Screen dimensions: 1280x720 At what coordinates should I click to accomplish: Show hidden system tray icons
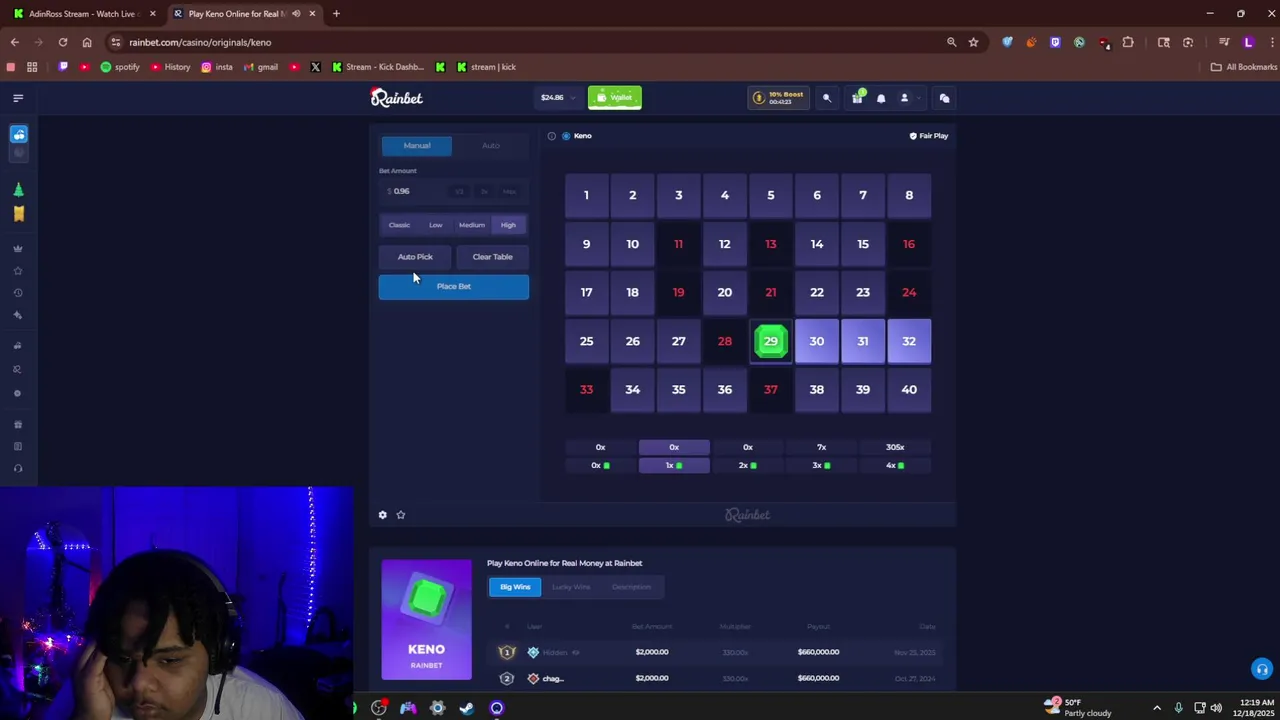click(1157, 708)
